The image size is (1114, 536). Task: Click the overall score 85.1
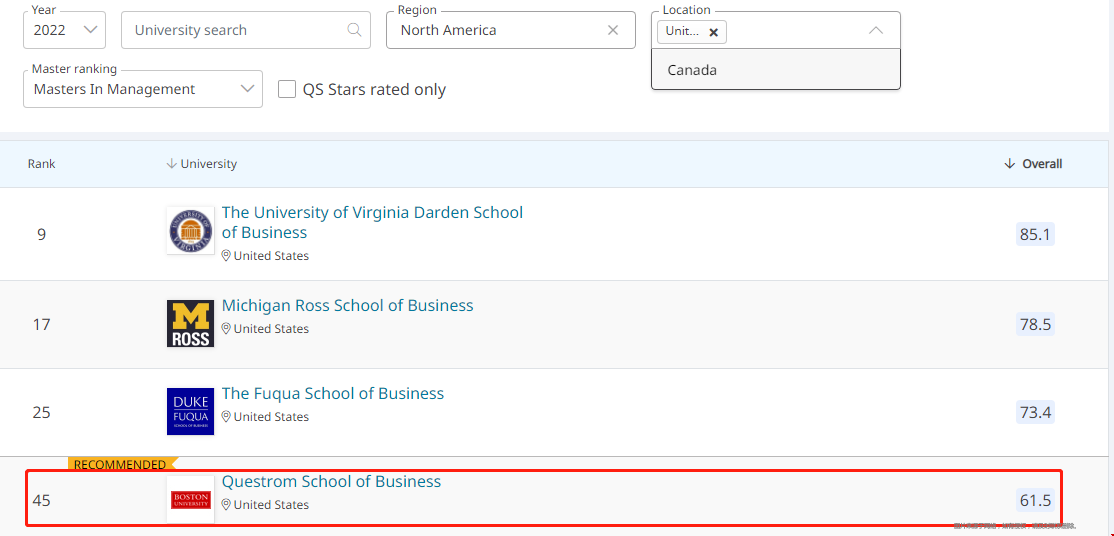[x=1035, y=234]
